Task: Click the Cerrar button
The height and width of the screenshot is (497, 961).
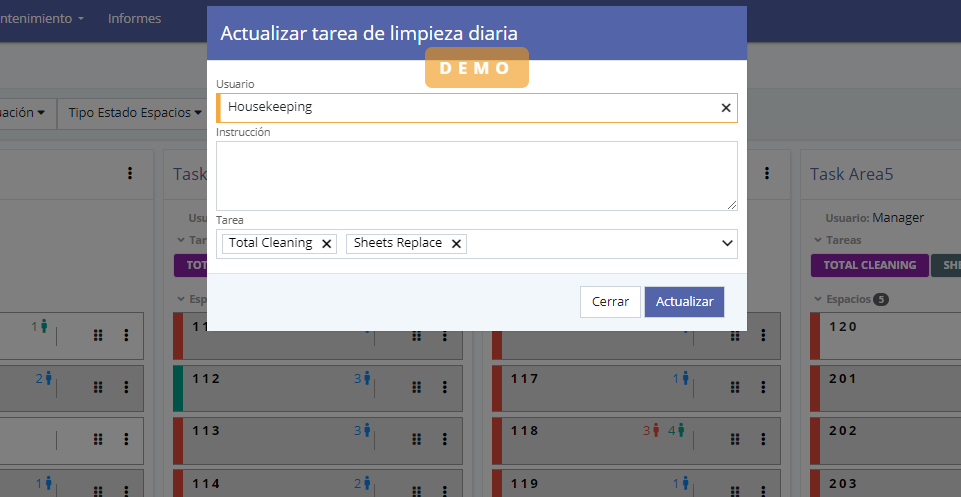Action: point(610,302)
